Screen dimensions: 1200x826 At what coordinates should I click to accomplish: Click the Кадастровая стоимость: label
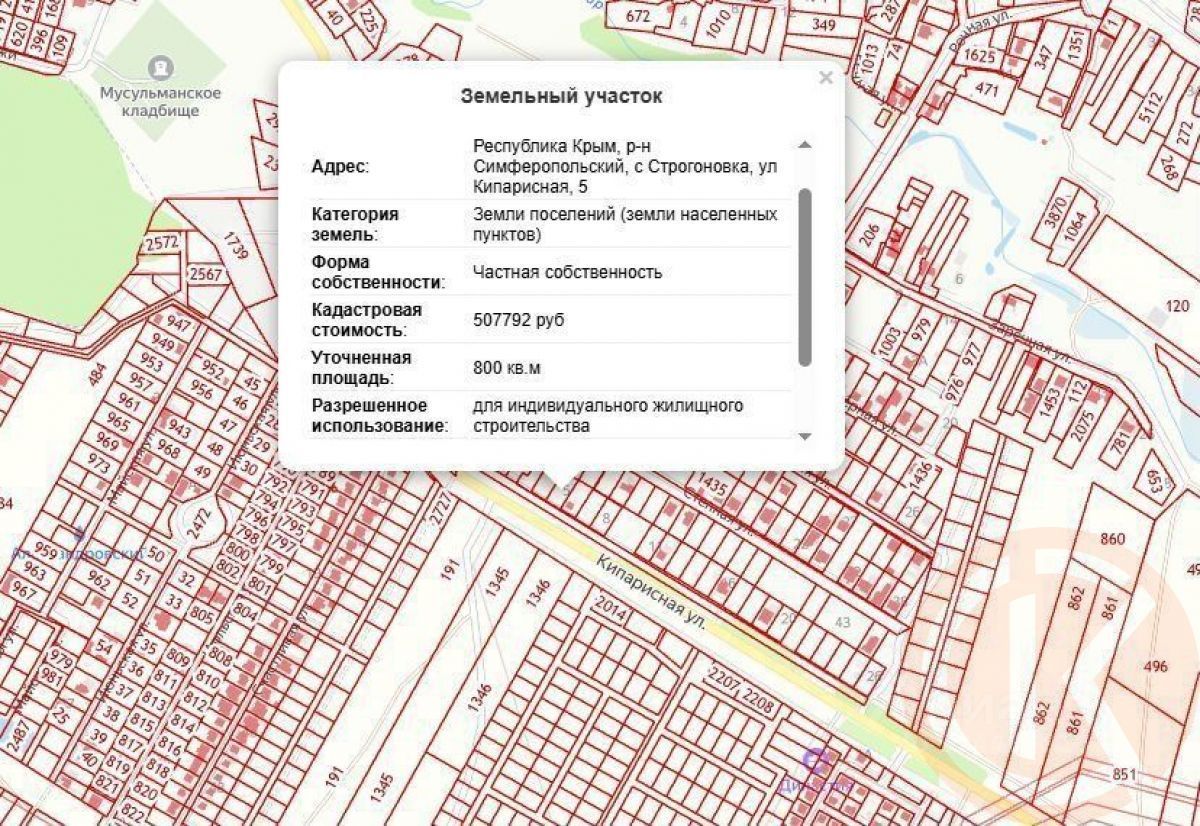pos(367,320)
